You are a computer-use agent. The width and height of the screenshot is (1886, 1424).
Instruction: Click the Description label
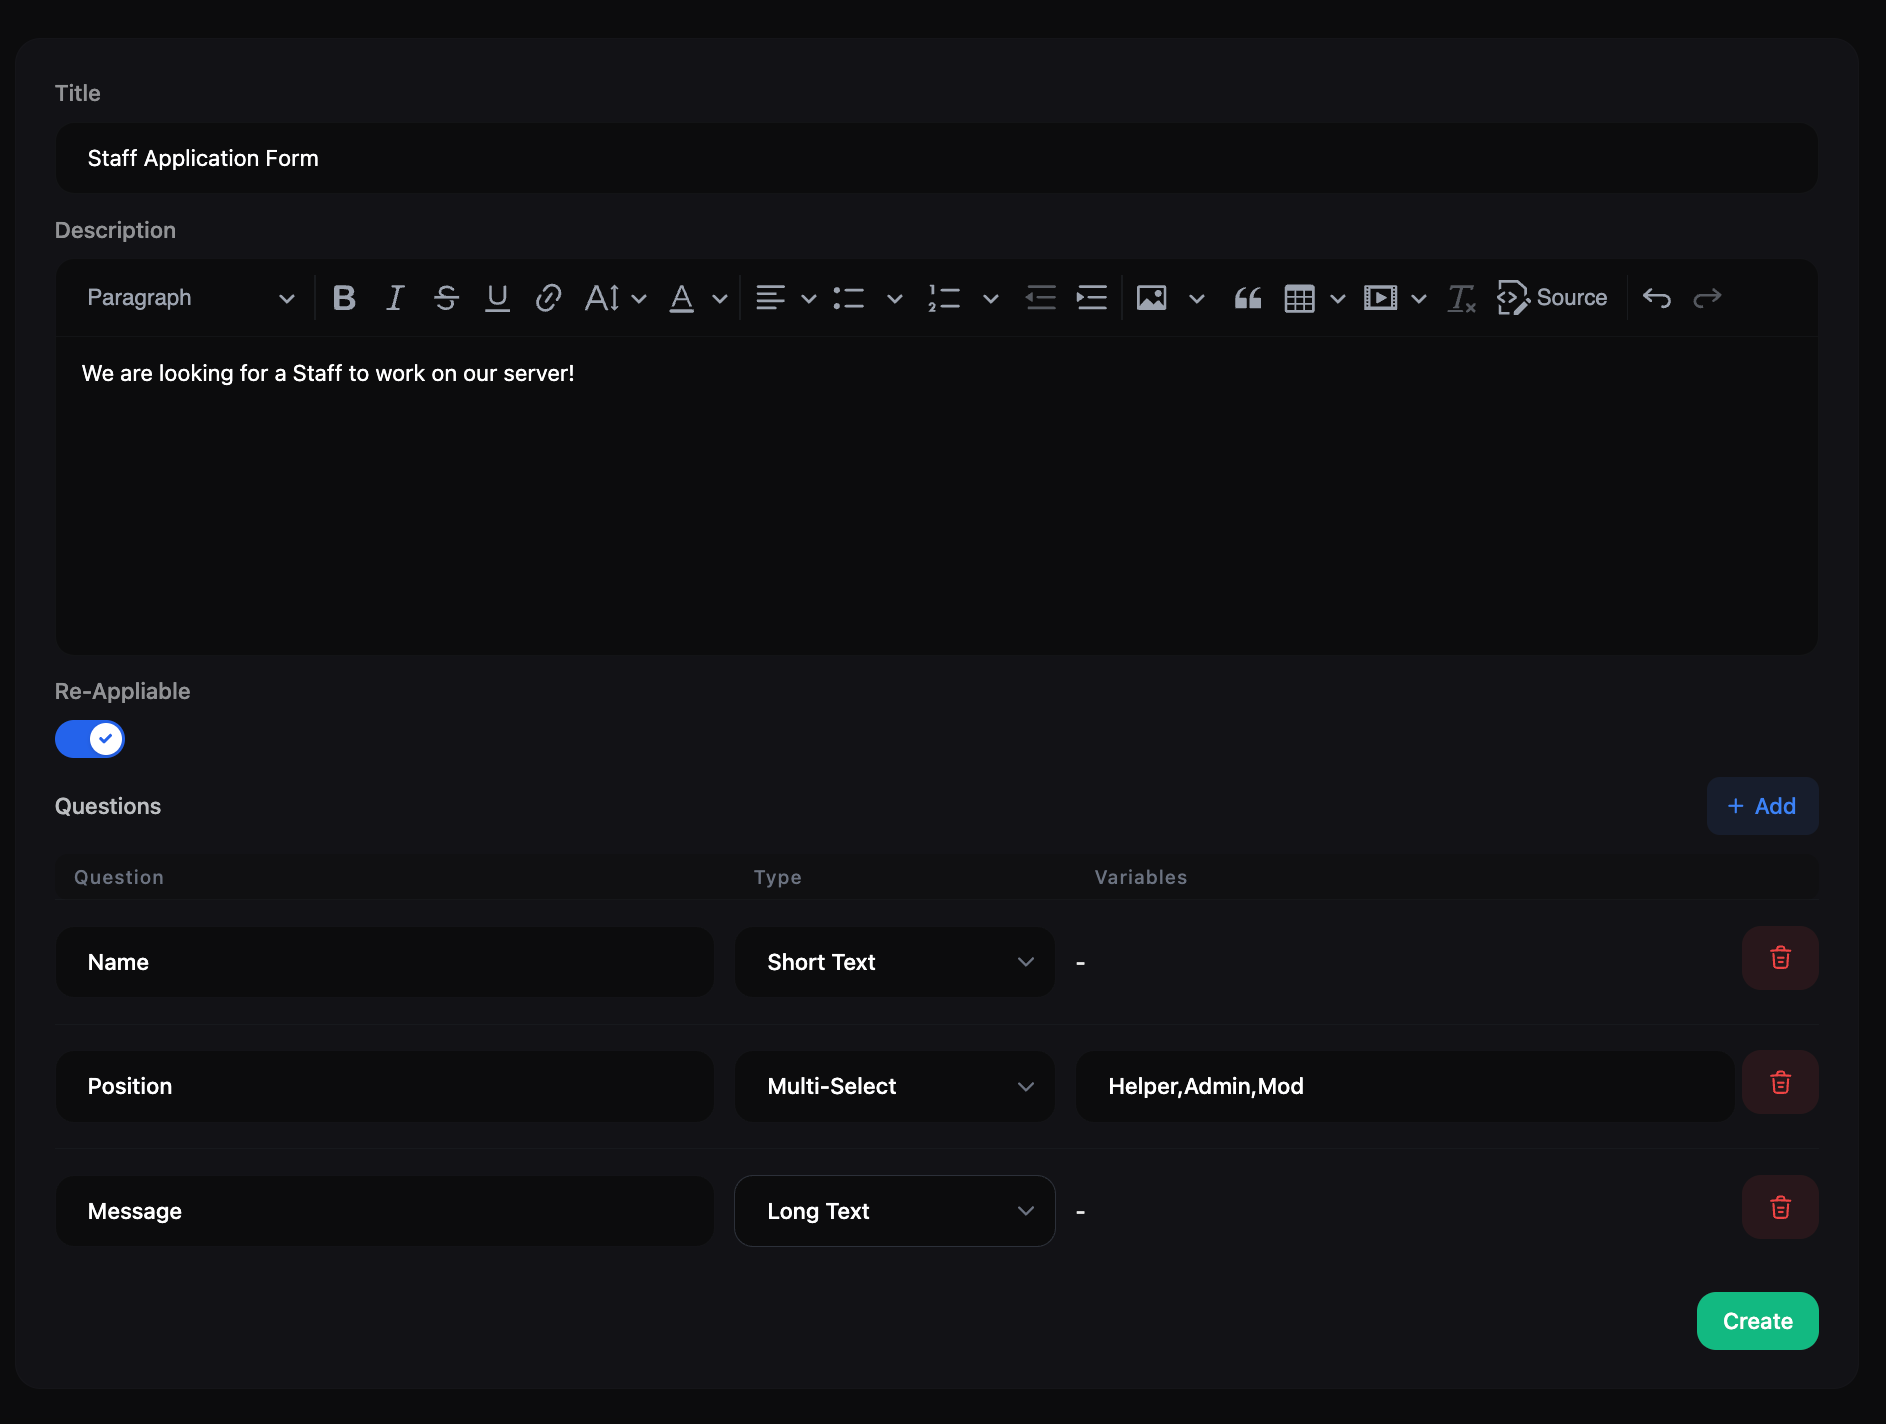click(115, 230)
